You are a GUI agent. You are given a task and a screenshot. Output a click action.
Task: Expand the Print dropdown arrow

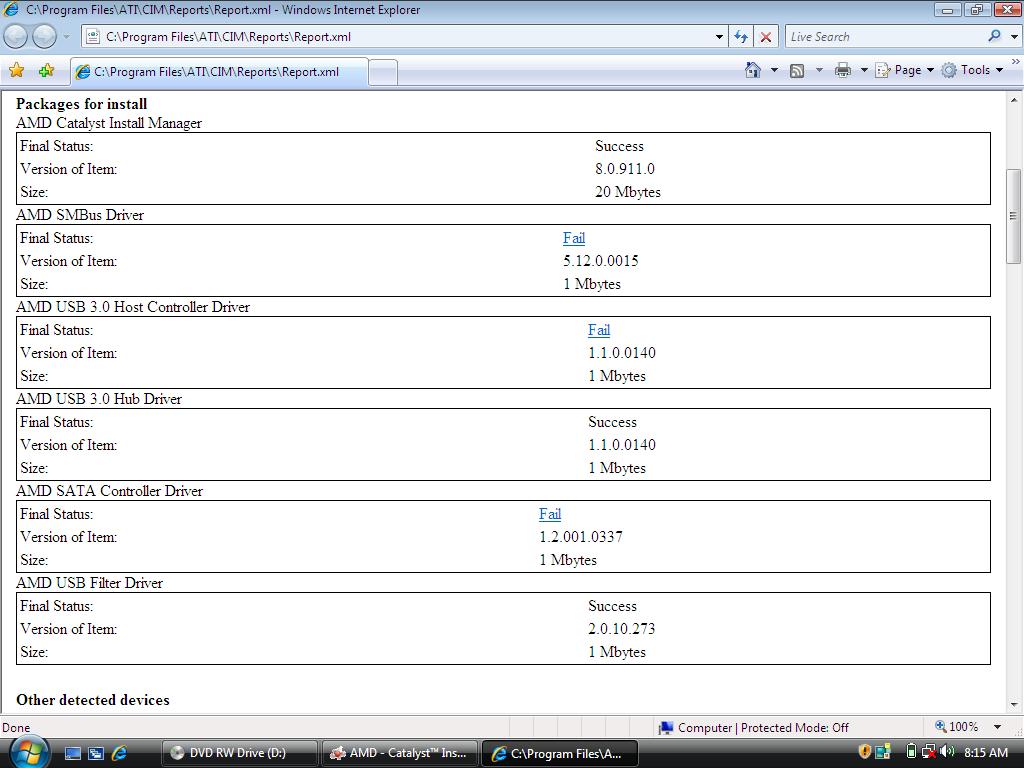863,70
